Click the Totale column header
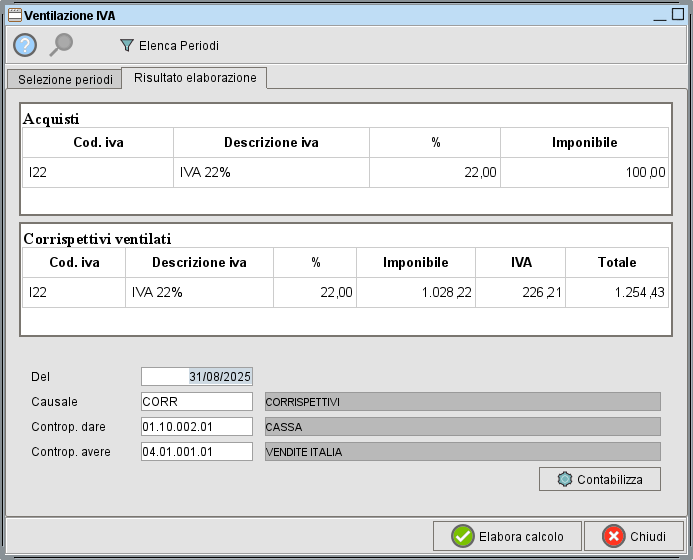 tap(617, 263)
